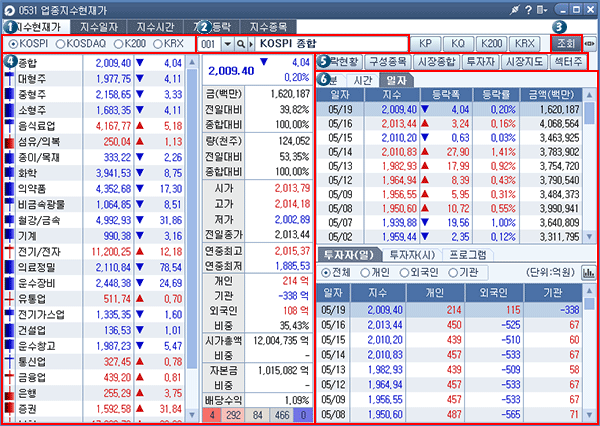
Task: Click the pin window icon in title bar
Action: pos(514,10)
